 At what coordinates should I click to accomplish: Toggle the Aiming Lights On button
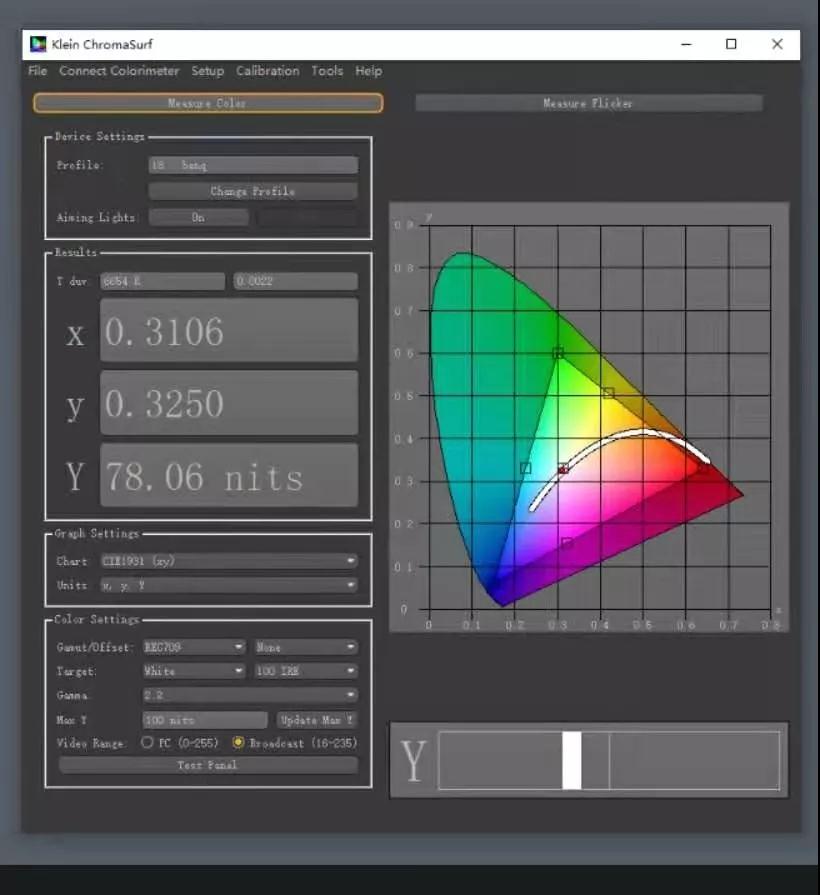(x=198, y=217)
